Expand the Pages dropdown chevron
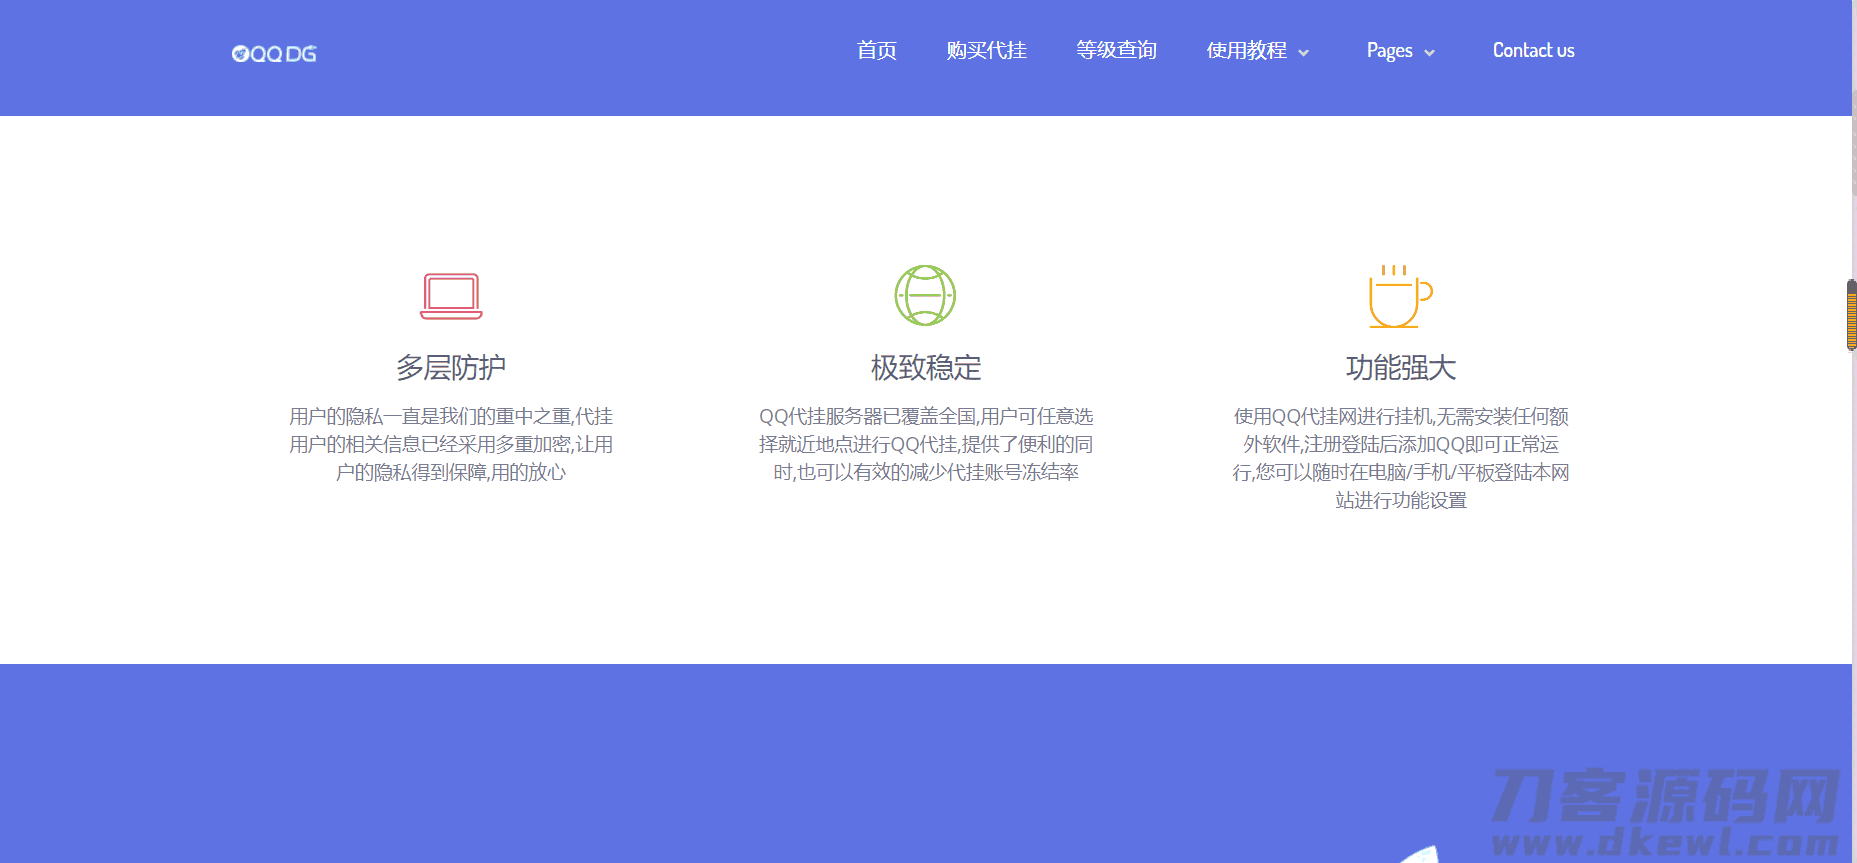Screen dimensions: 1857x863 [x=1429, y=53]
